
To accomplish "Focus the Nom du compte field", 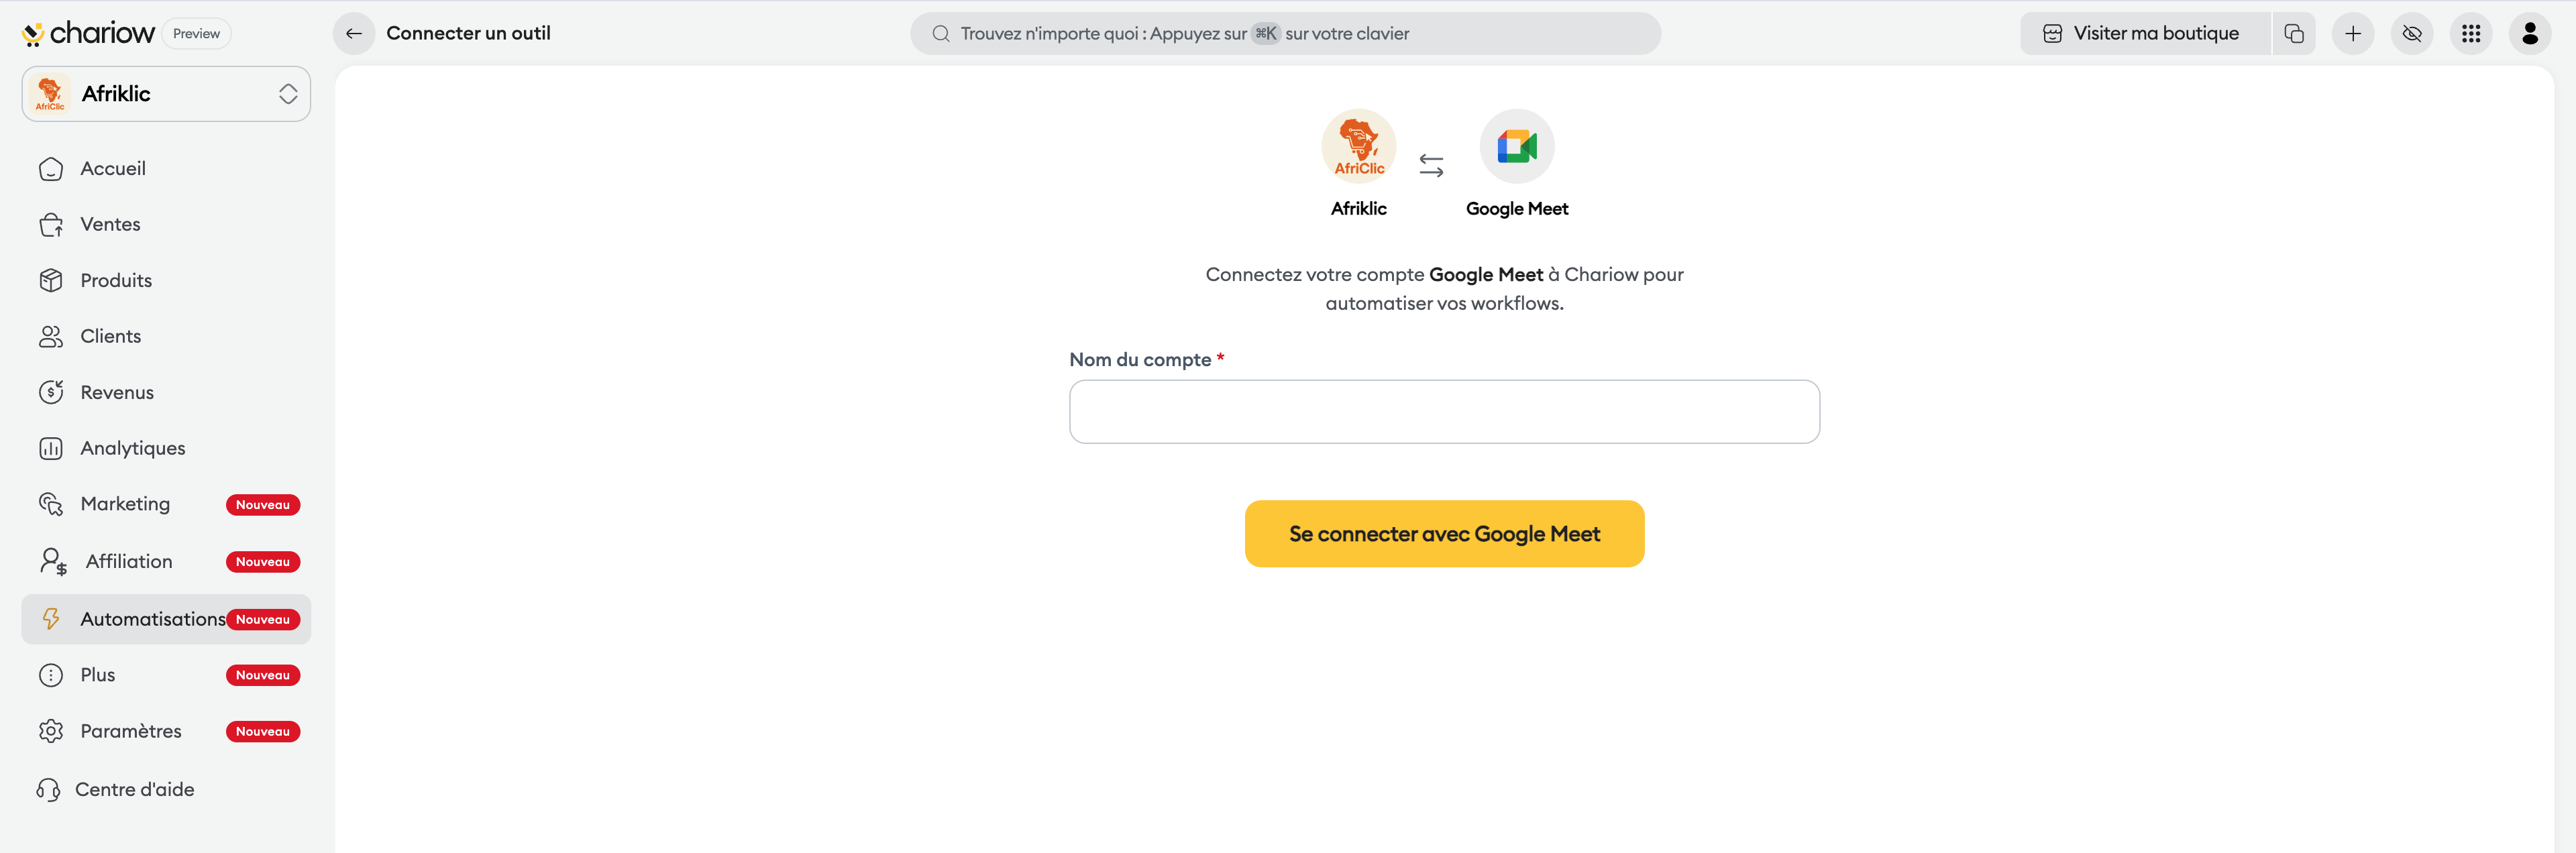I will click(1444, 412).
